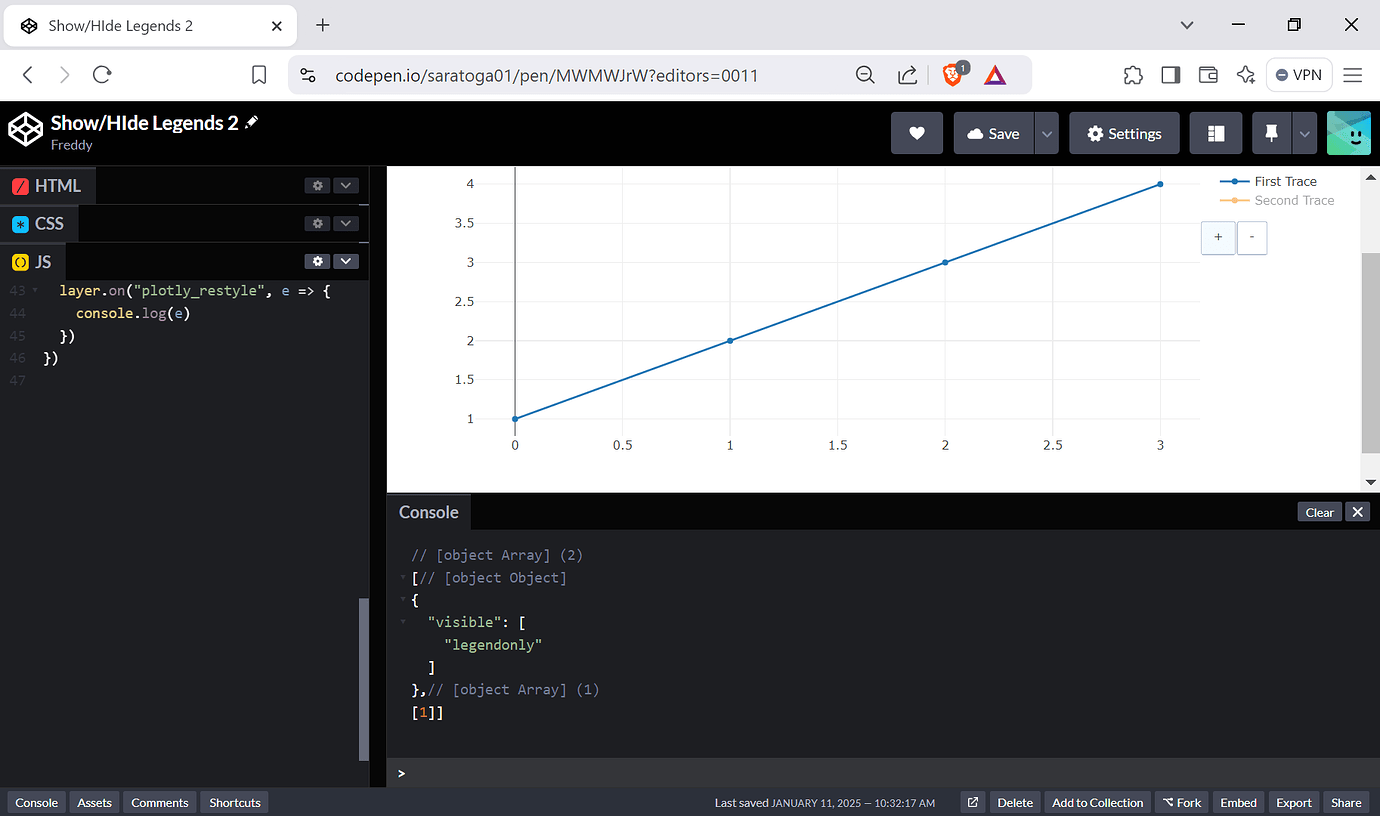This screenshot has width=1380, height=816.
Task: Click the CSS panel gear icon
Action: click(317, 223)
